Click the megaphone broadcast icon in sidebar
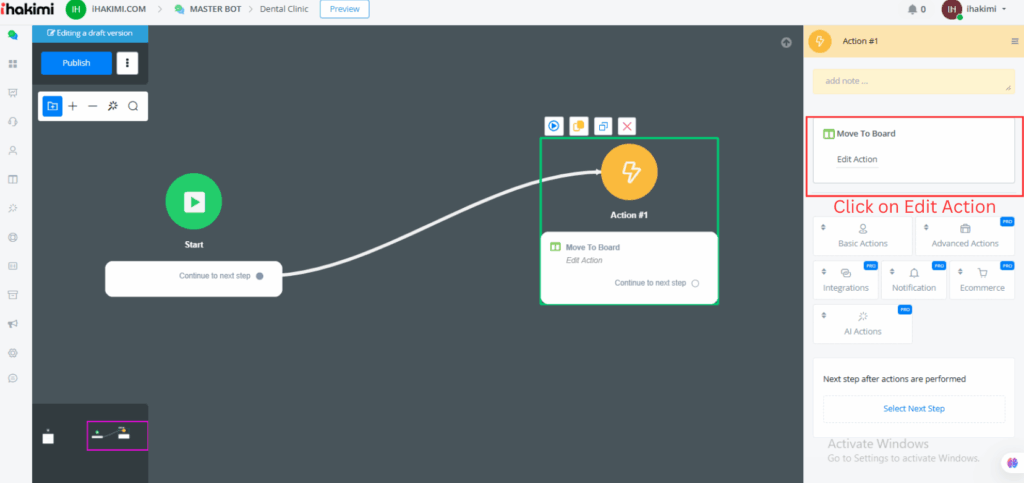Viewport: 1024px width, 483px height. pos(13,323)
